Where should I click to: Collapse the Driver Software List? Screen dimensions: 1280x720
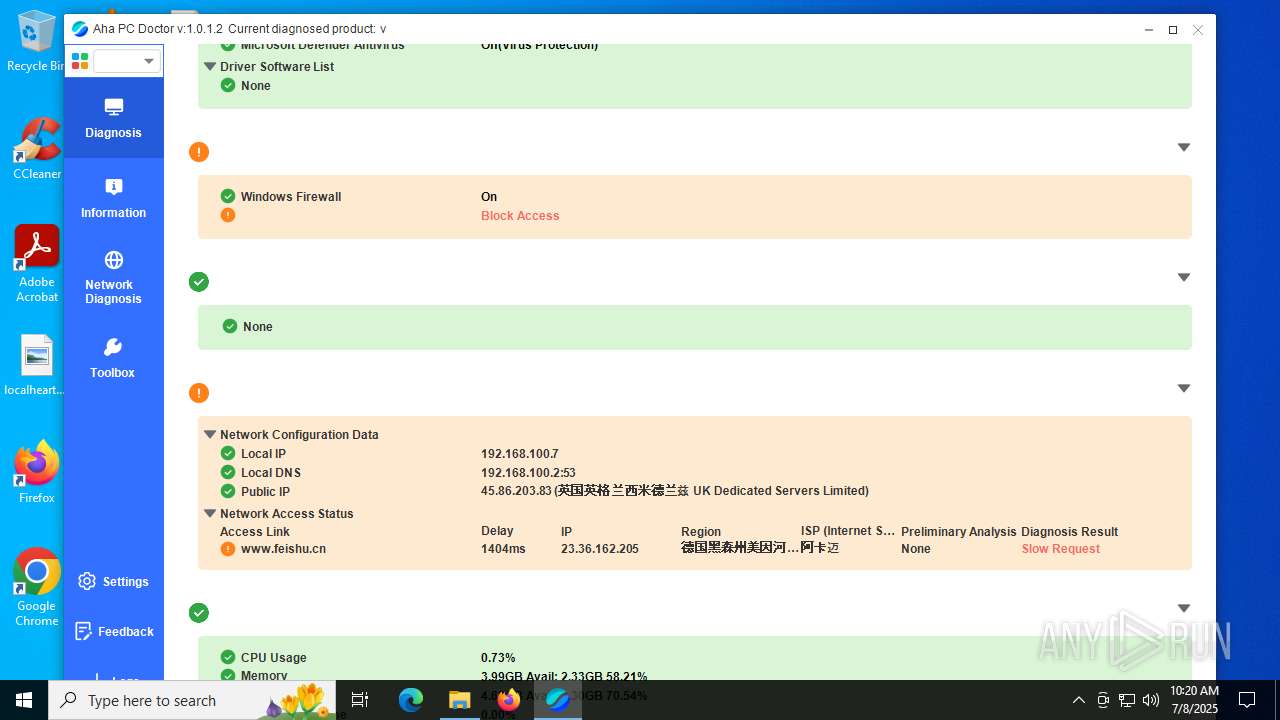coord(210,66)
